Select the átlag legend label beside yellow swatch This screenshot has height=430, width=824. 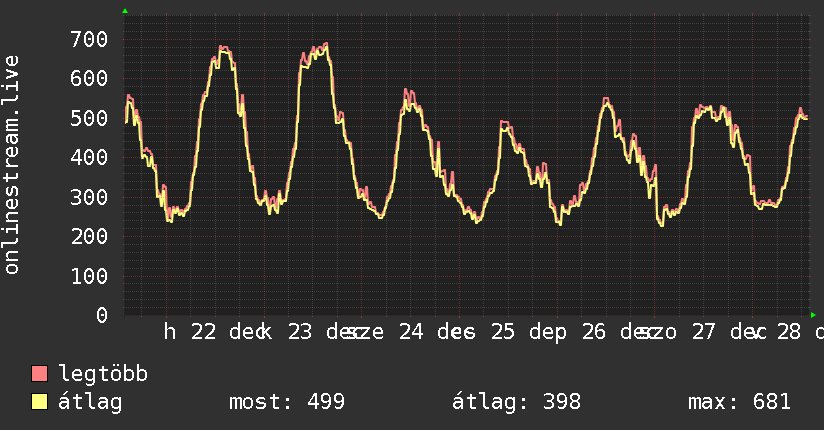(x=90, y=402)
